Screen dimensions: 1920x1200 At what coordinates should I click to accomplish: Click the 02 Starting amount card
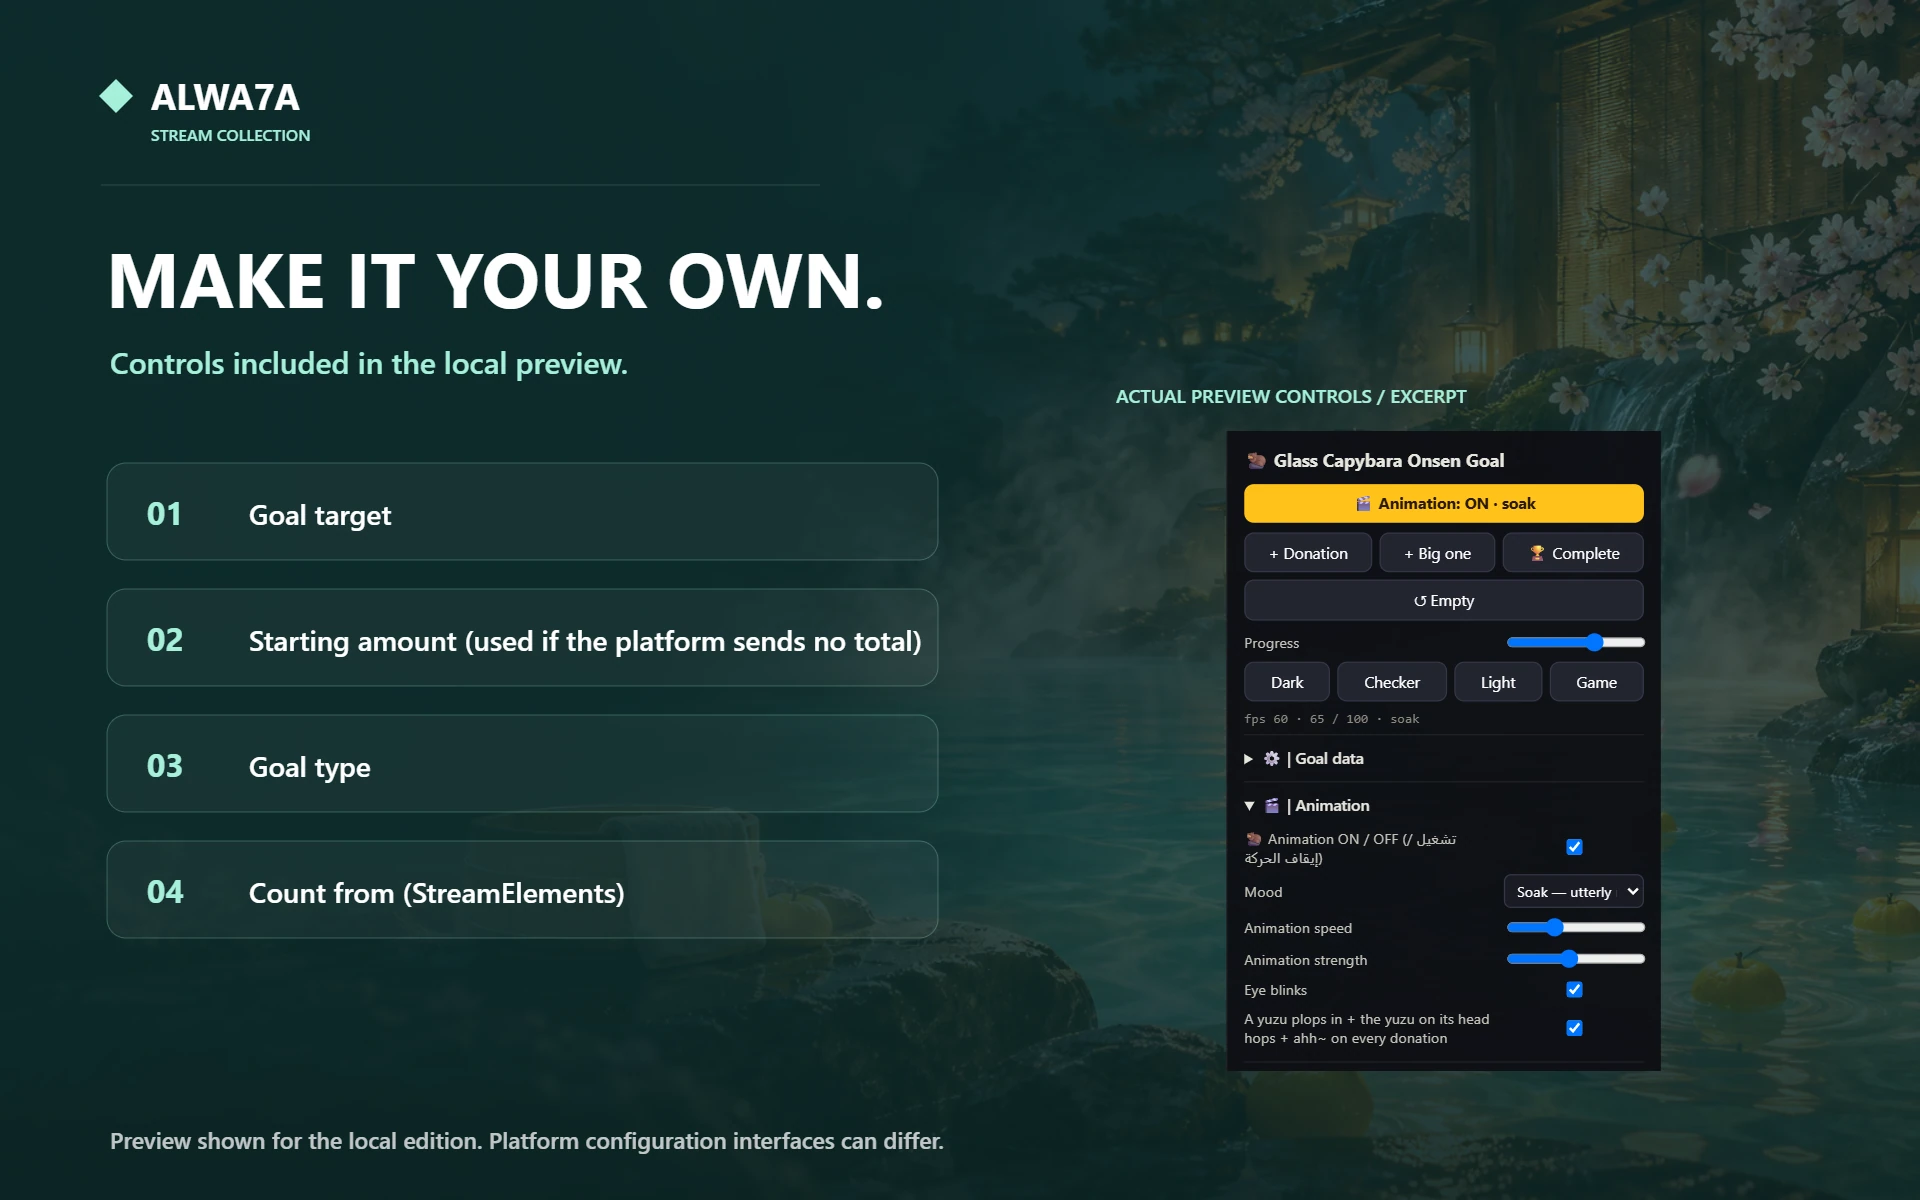522,638
